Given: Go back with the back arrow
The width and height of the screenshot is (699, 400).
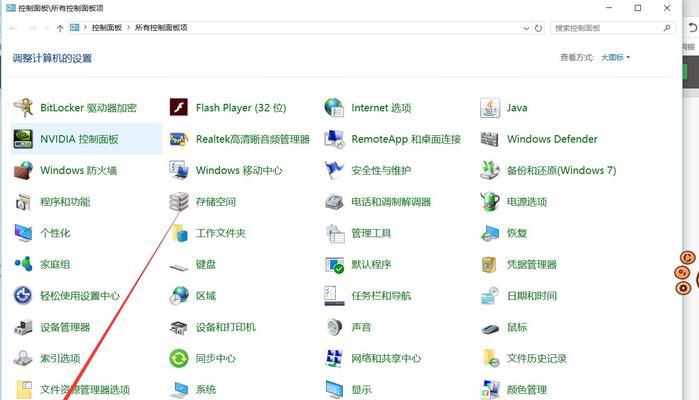Looking at the screenshot, I should click(13, 28).
